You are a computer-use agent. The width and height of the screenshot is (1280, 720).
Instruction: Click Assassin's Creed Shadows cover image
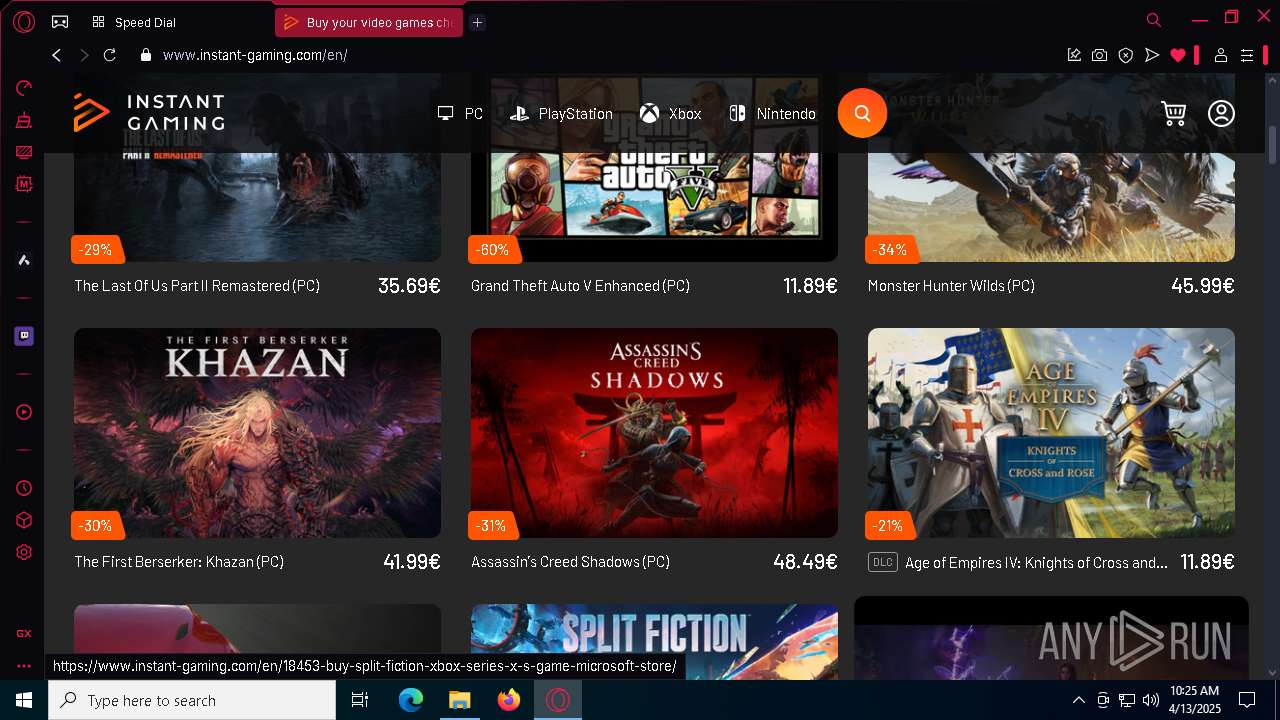[654, 433]
